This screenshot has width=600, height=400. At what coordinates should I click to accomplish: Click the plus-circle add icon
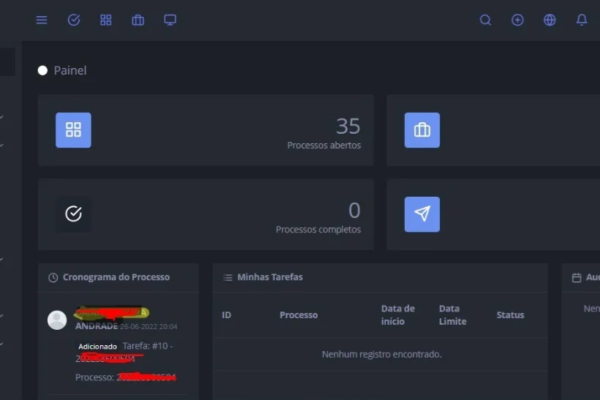(x=517, y=20)
